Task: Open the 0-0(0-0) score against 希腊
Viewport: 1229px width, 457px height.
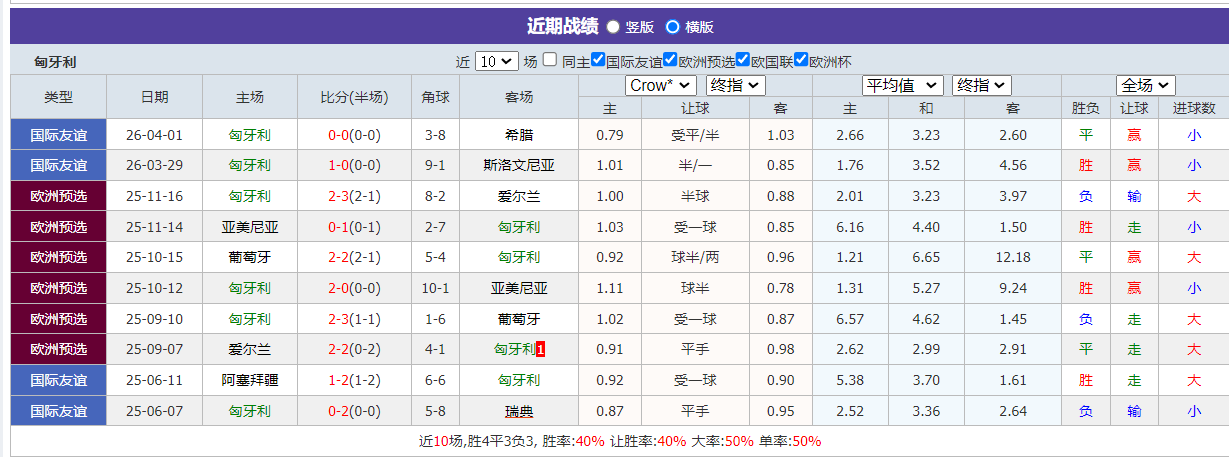Action: click(354, 135)
